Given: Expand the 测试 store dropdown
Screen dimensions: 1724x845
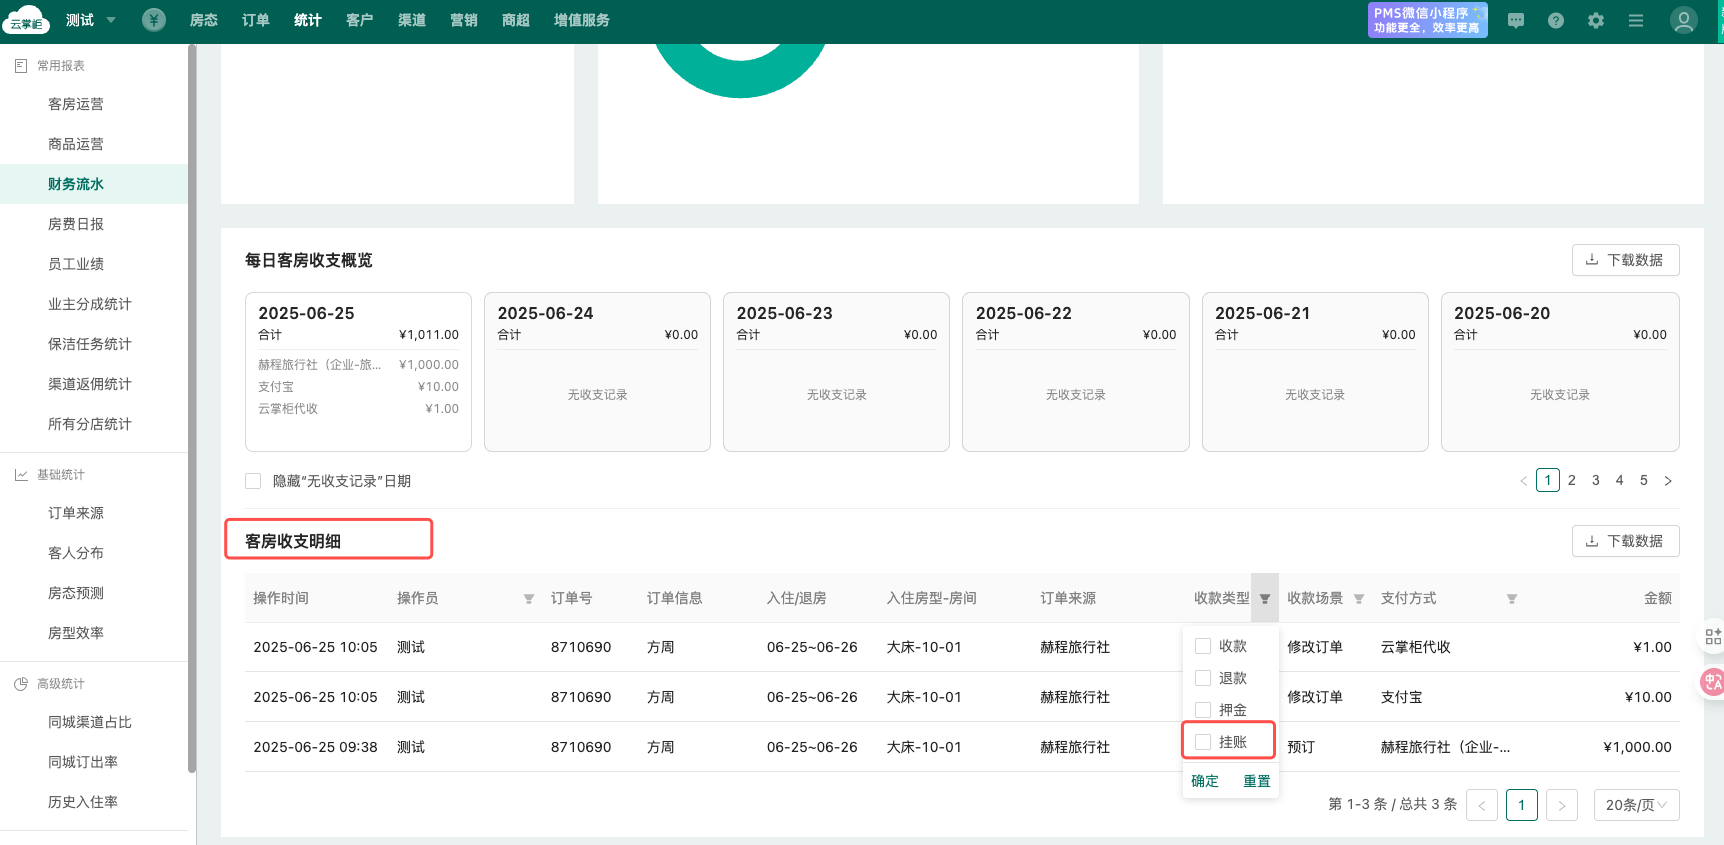Looking at the screenshot, I should coord(91,20).
